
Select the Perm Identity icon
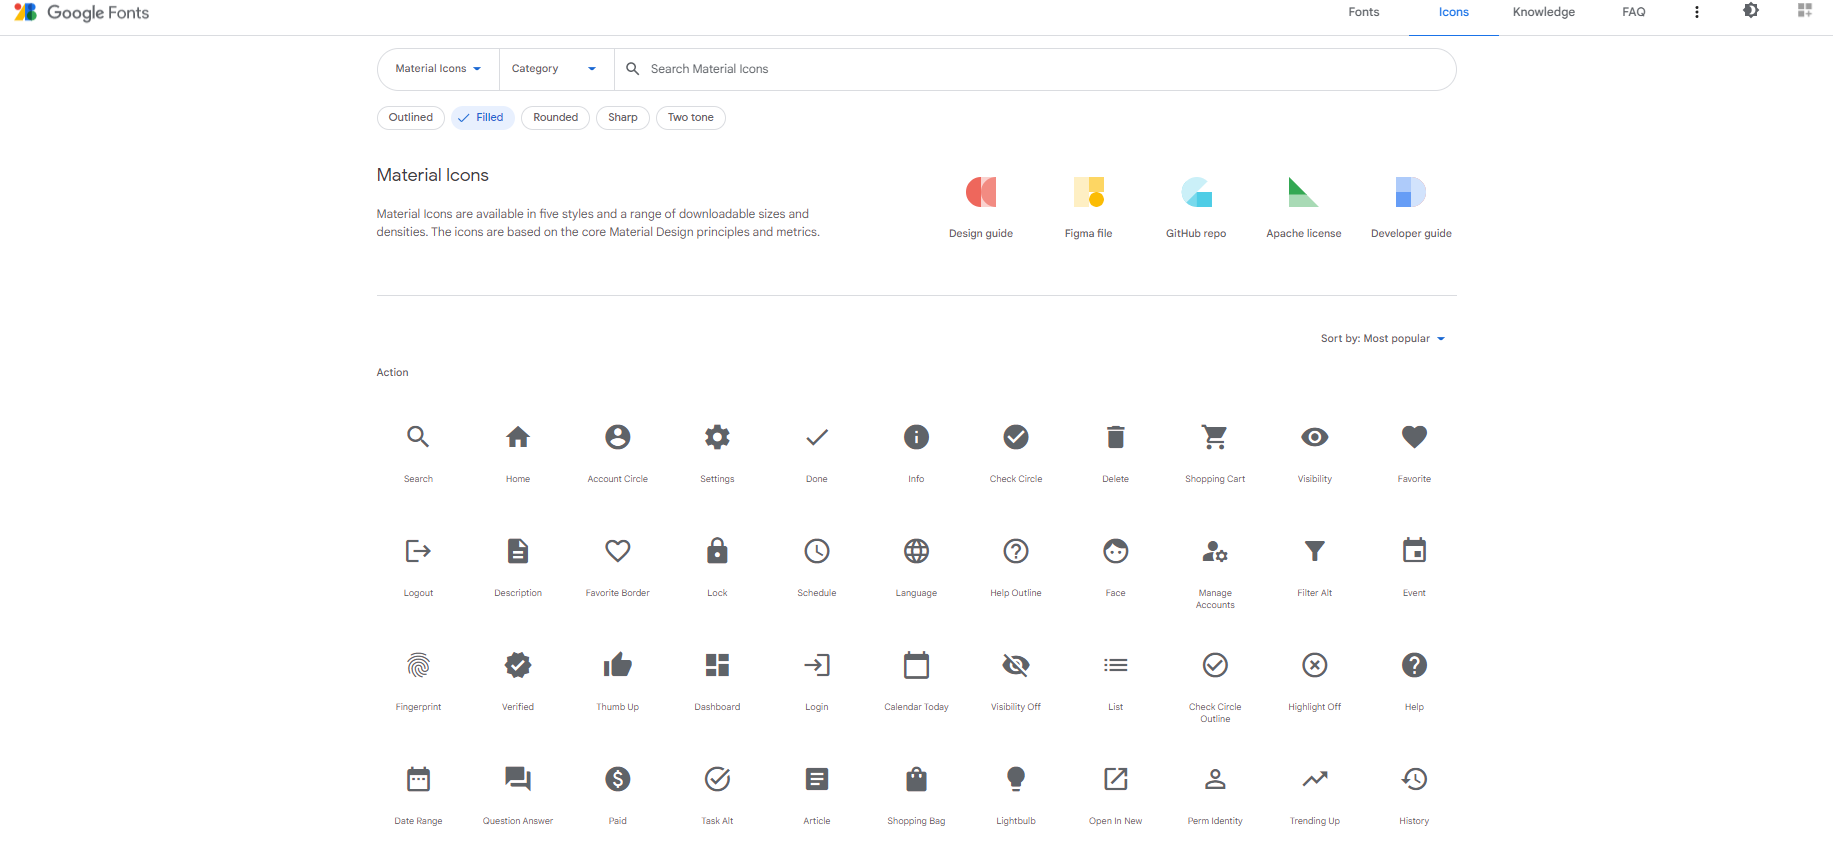[1215, 779]
